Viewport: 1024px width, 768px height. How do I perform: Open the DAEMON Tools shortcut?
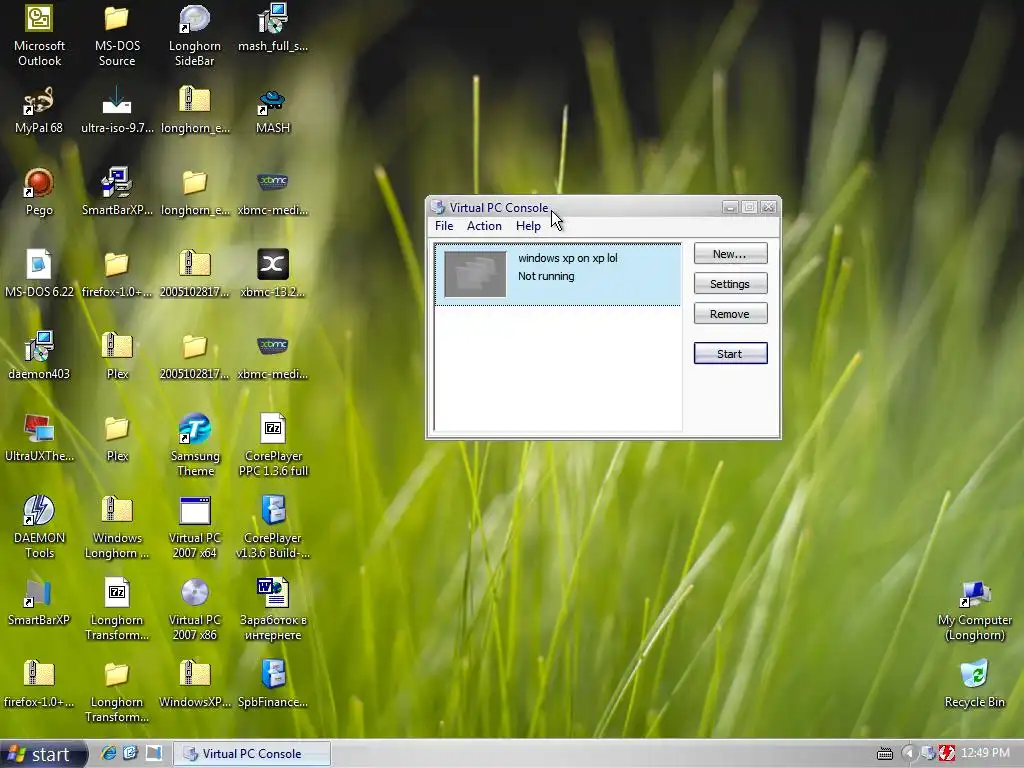pos(39,527)
